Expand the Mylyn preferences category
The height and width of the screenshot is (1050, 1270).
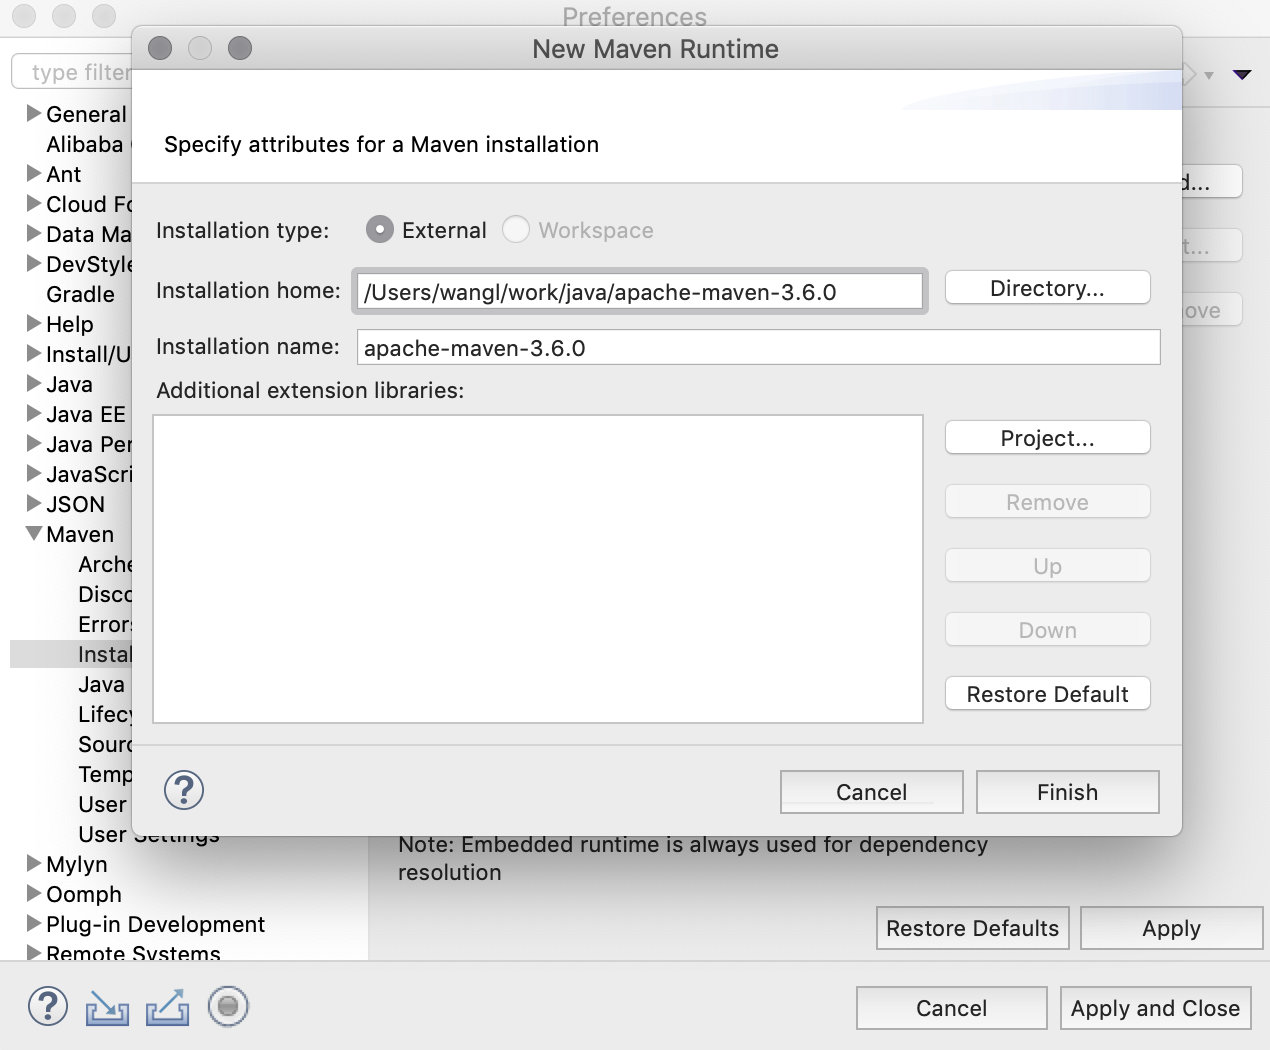click(x=34, y=864)
